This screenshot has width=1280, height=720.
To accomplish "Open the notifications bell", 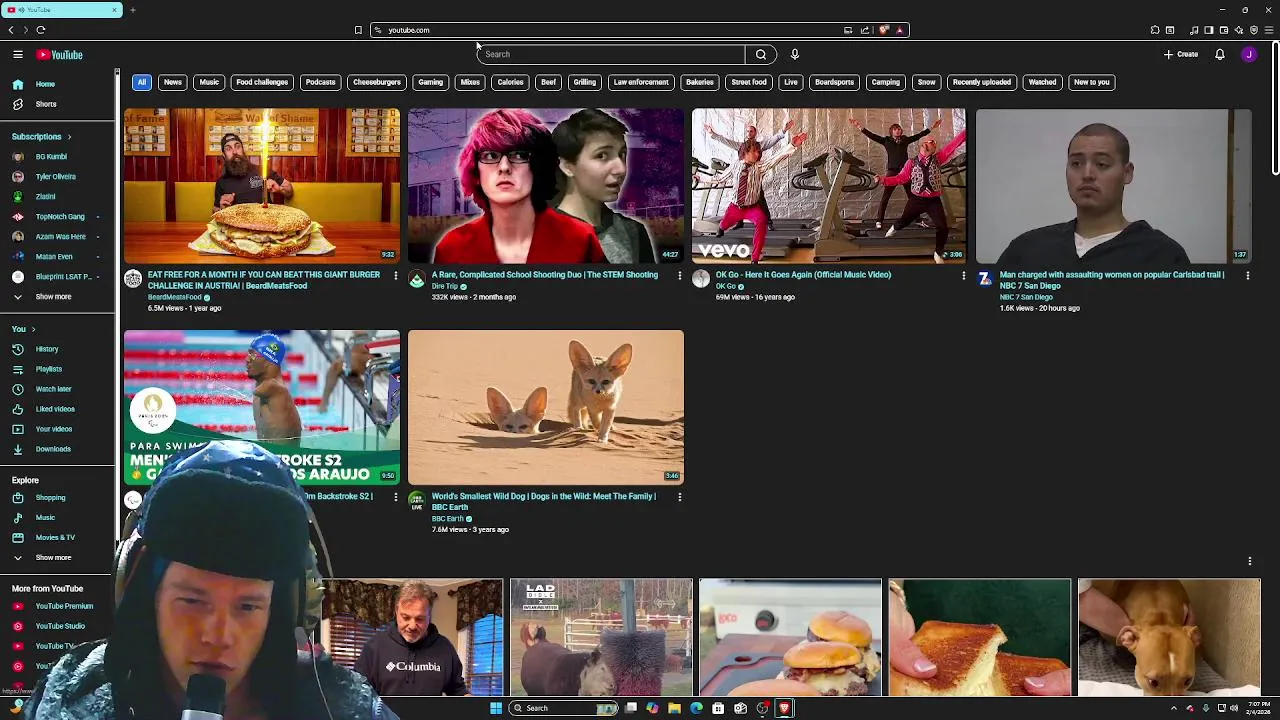I will pyautogui.click(x=1220, y=54).
